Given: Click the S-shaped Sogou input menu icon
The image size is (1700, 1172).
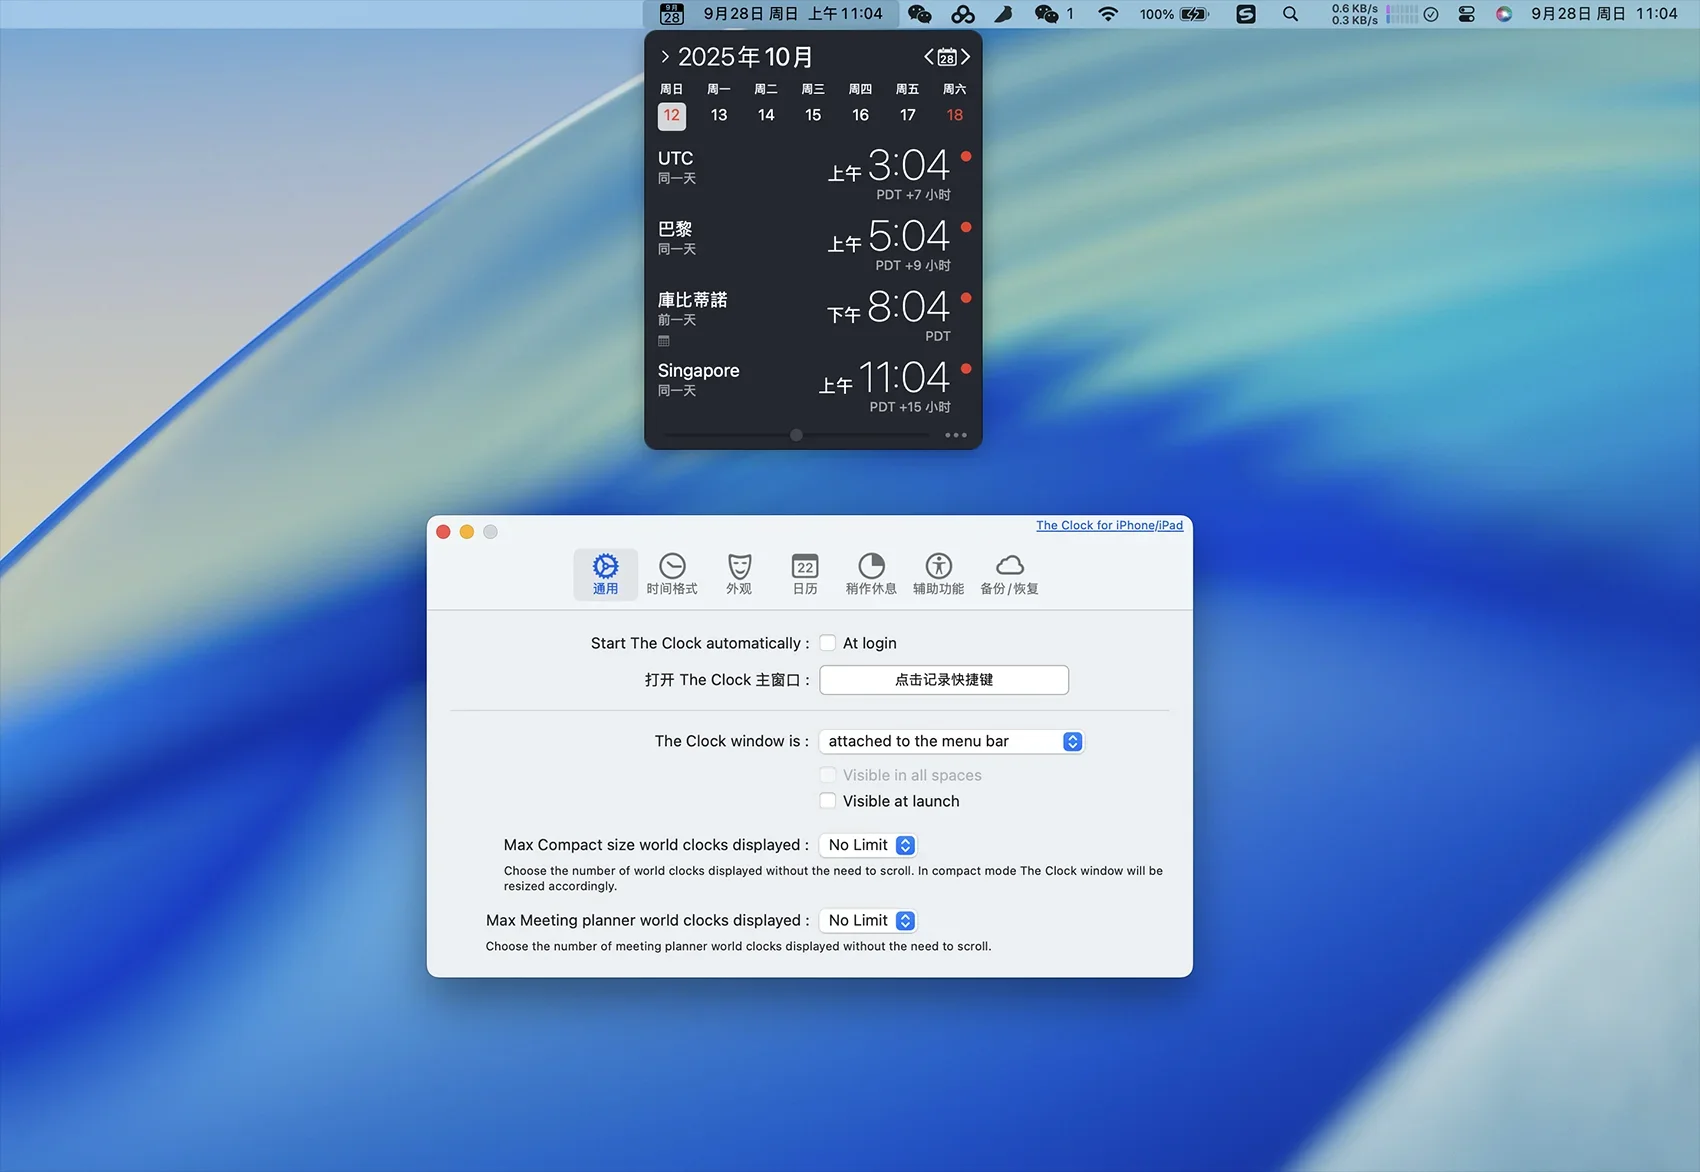Looking at the screenshot, I should click(1246, 14).
